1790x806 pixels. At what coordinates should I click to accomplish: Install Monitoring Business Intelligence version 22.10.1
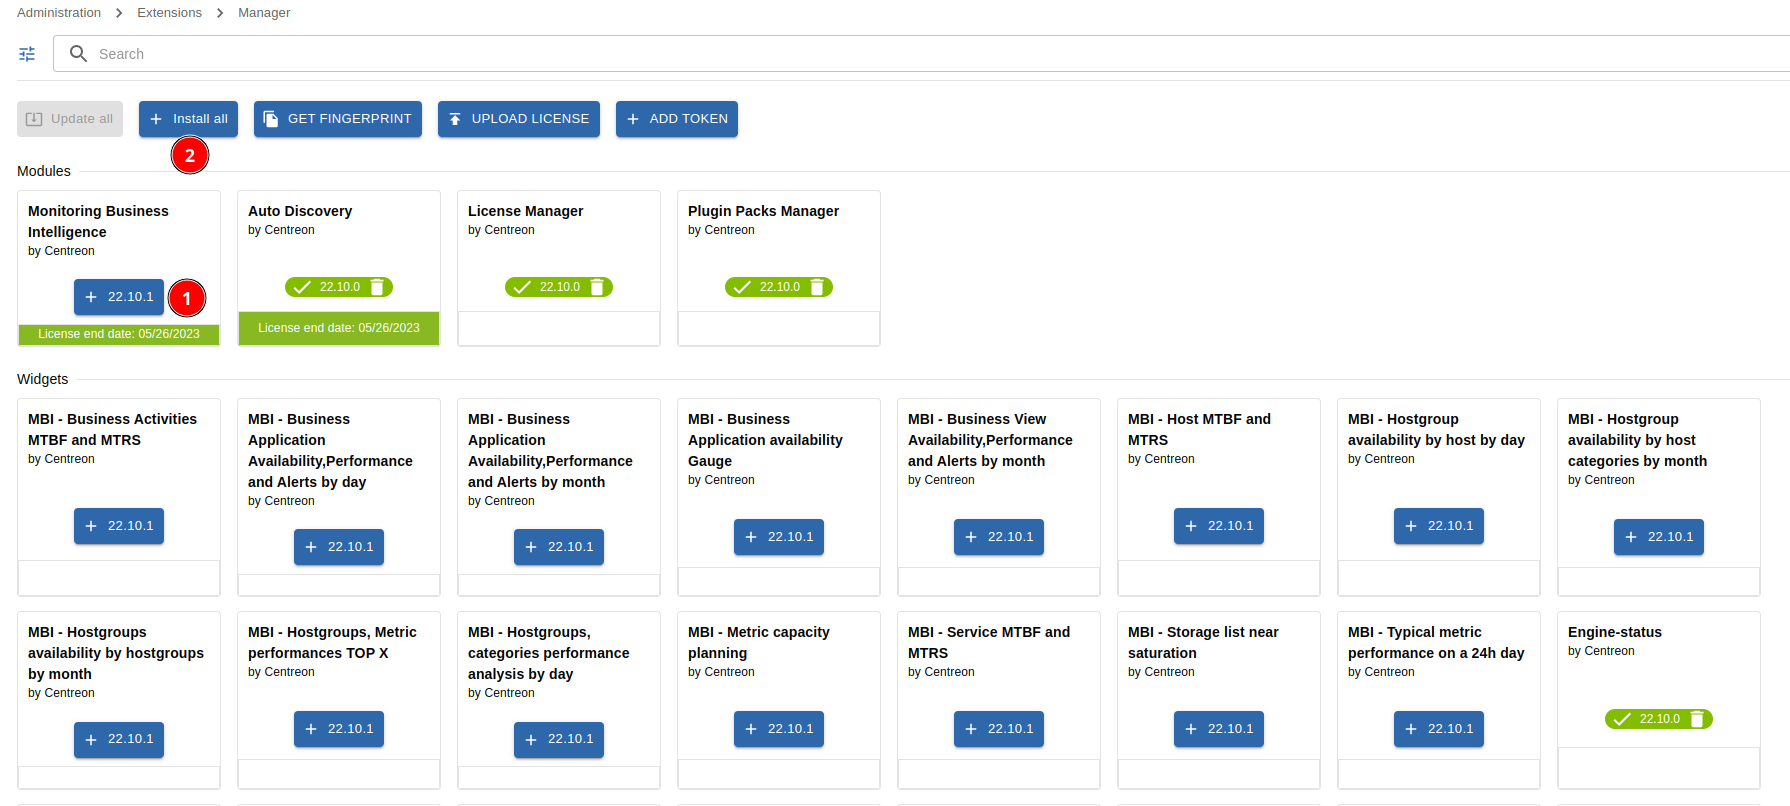(x=119, y=297)
